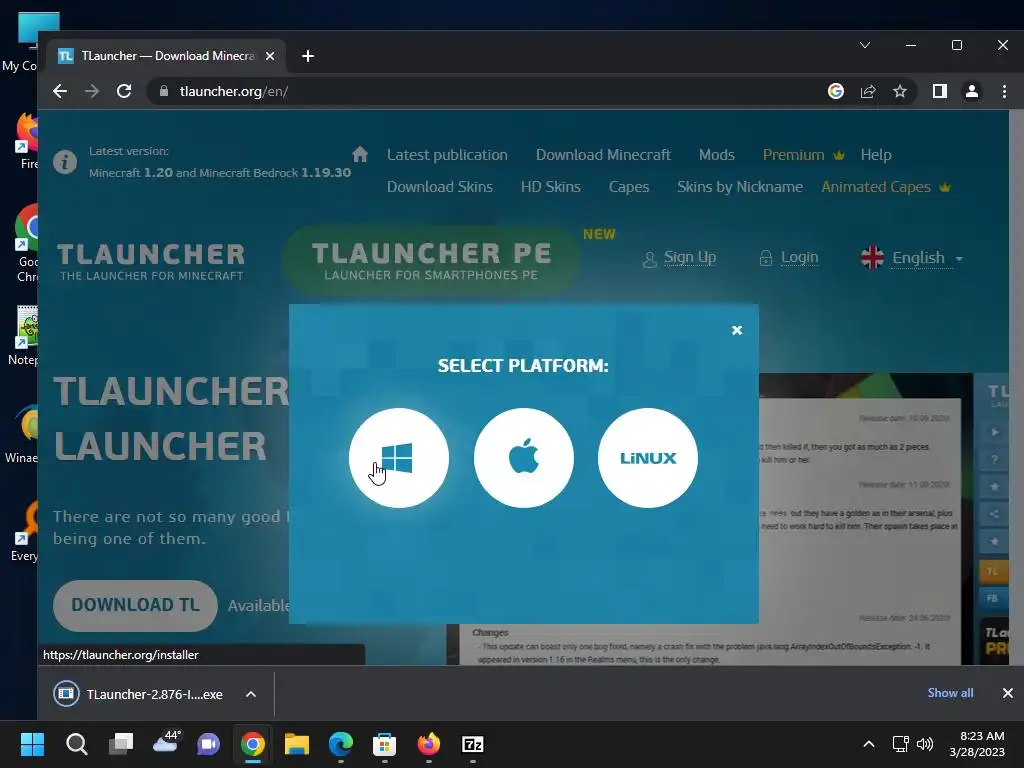Screen dimensions: 1024x768
Task: Click the address bar URL field
Action: 483,91
